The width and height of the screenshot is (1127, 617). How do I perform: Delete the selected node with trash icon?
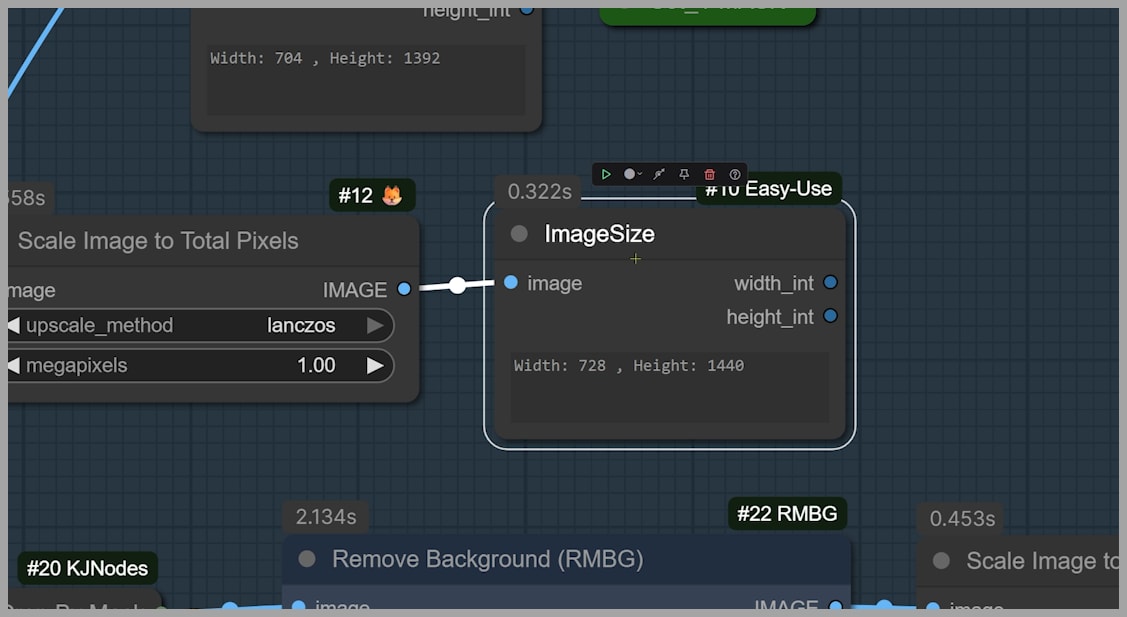pyautogui.click(x=710, y=174)
